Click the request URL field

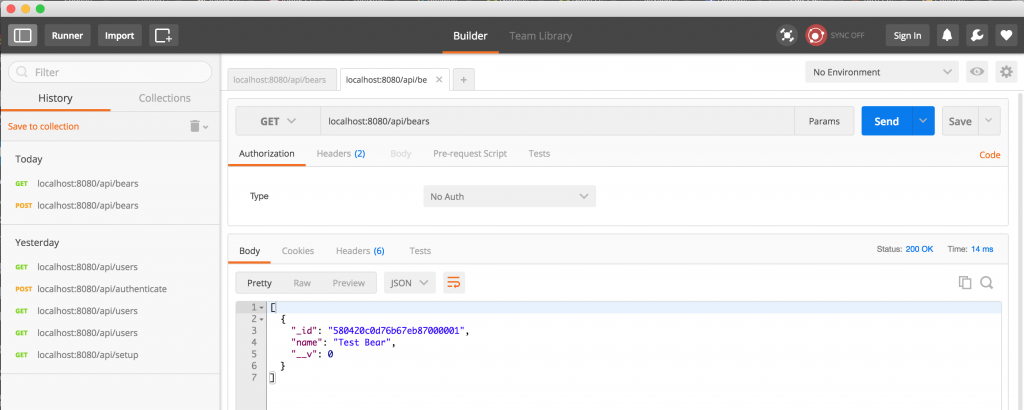pyautogui.click(x=557, y=121)
